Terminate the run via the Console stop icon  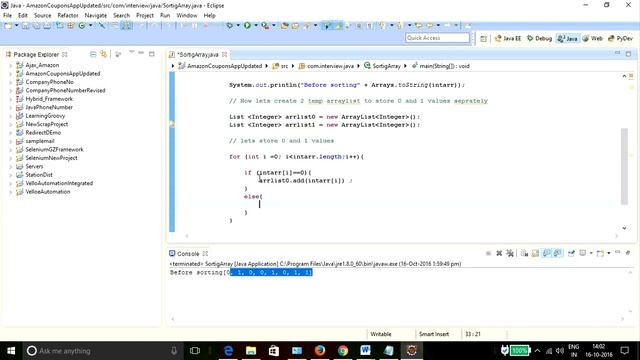click(488, 253)
